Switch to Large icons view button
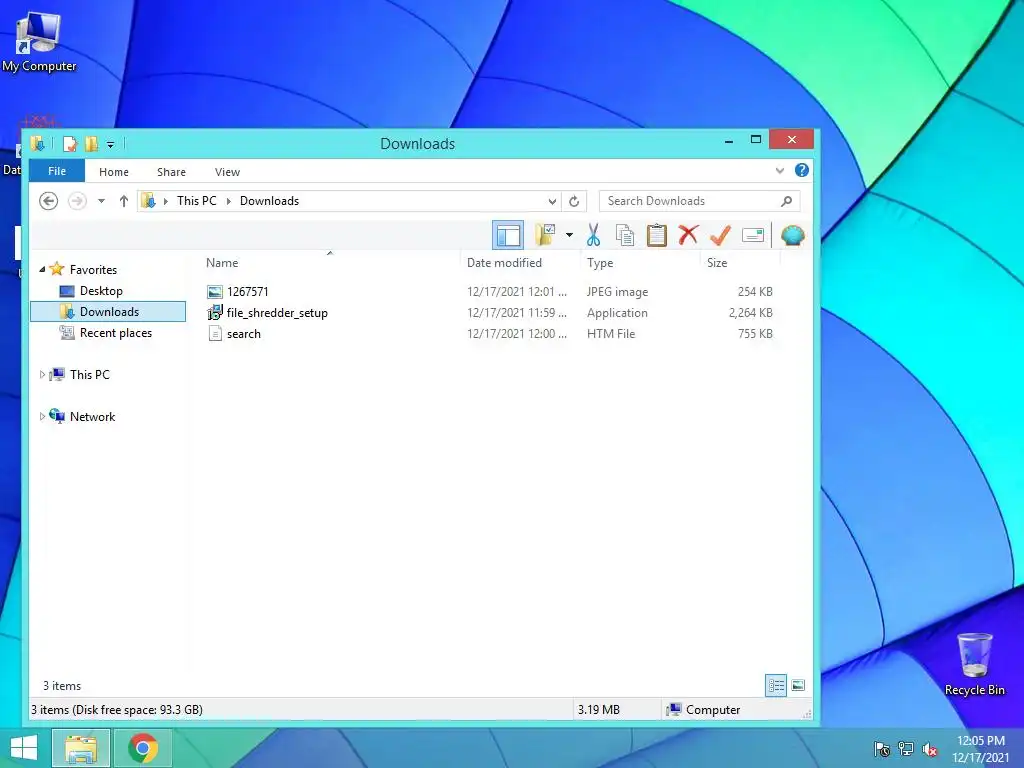1024x768 pixels. tap(798, 685)
